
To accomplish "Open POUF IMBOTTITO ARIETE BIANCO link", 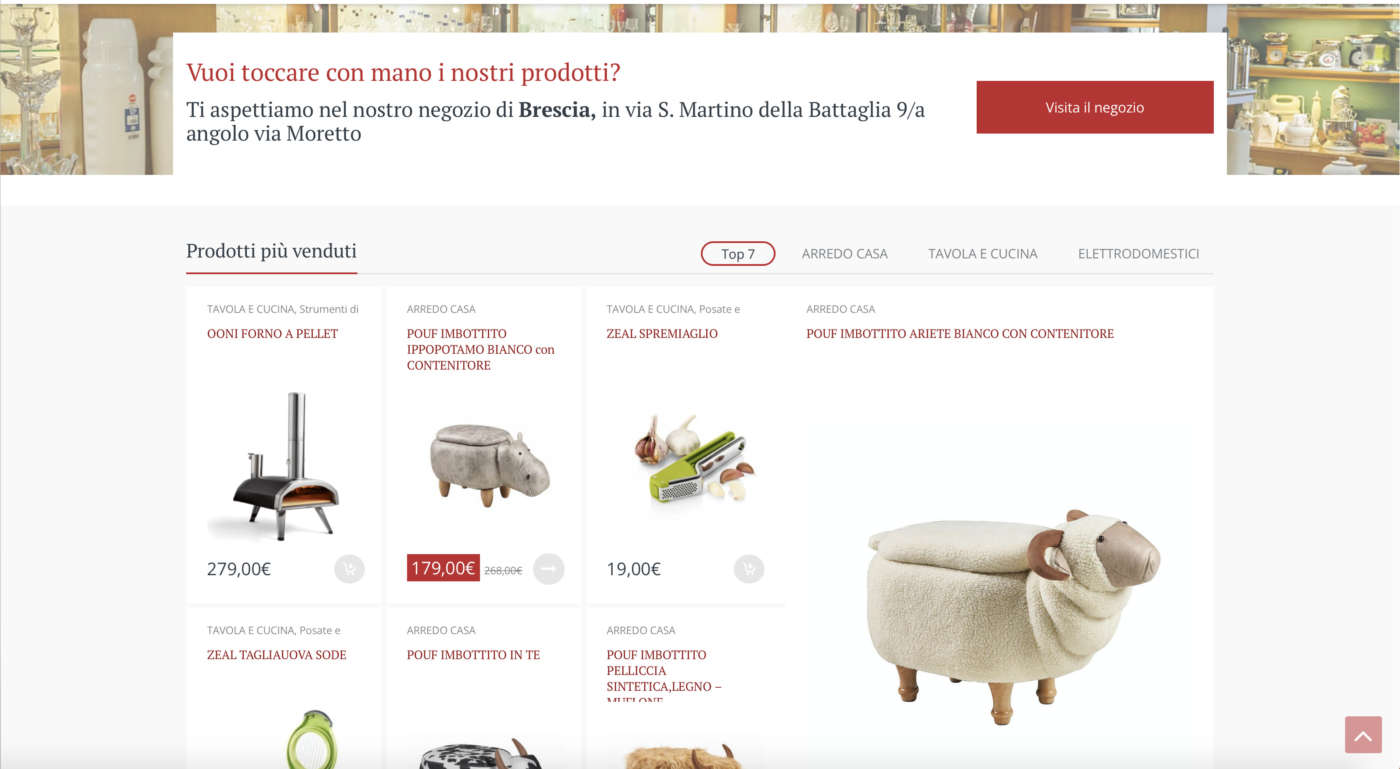I will (x=960, y=334).
